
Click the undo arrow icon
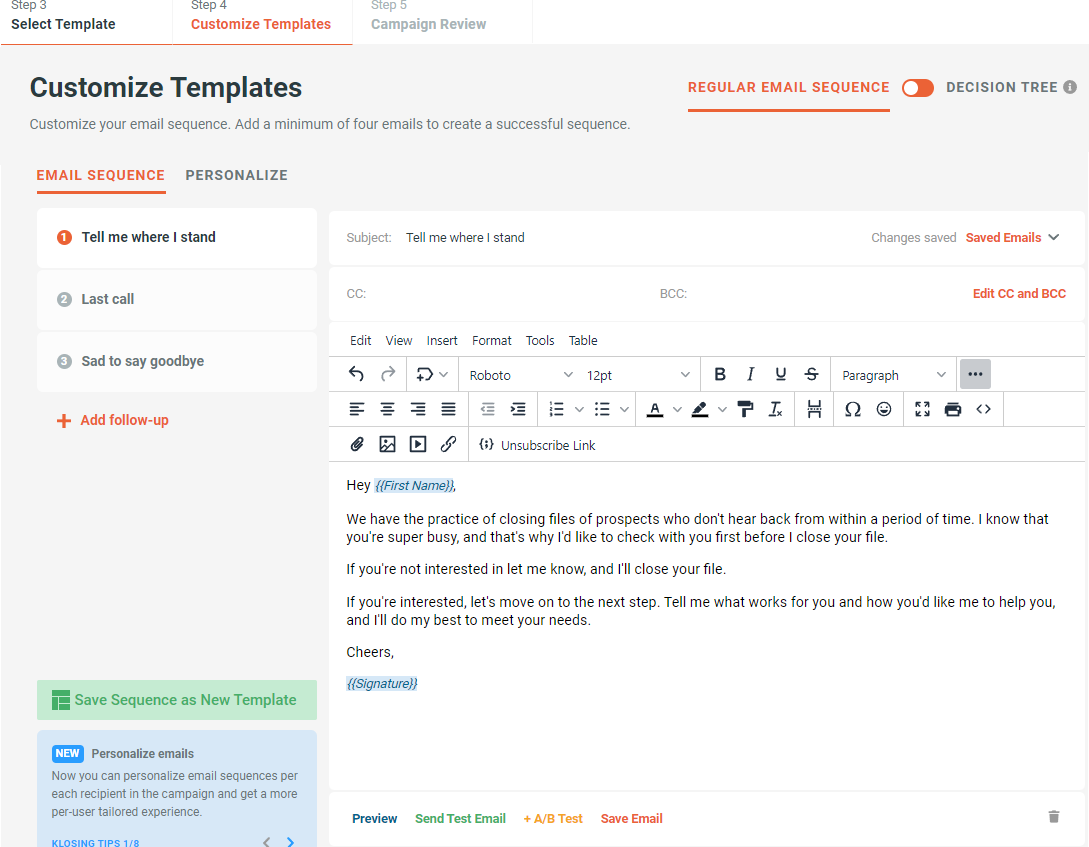click(356, 375)
